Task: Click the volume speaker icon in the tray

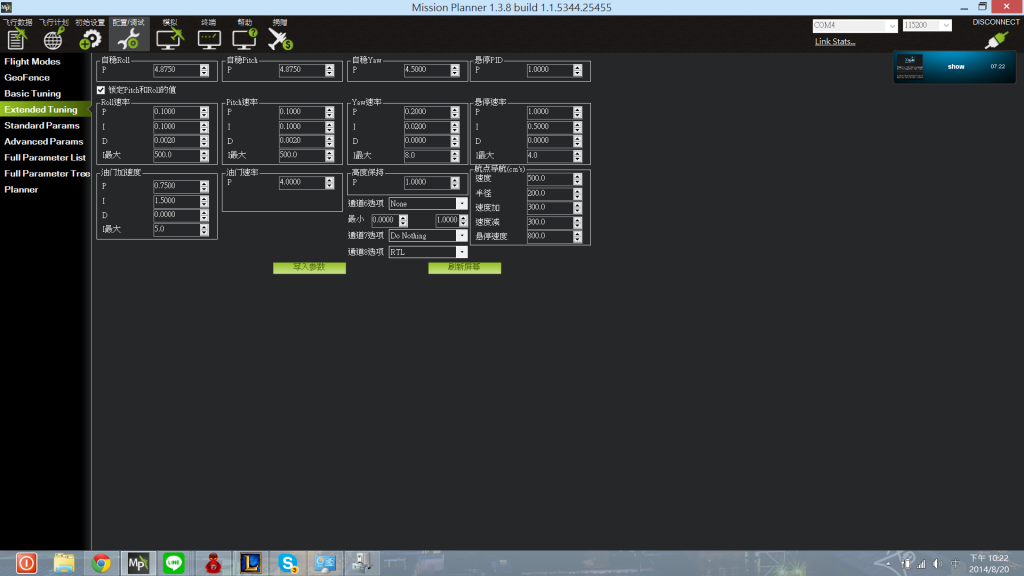Action: (x=938, y=564)
